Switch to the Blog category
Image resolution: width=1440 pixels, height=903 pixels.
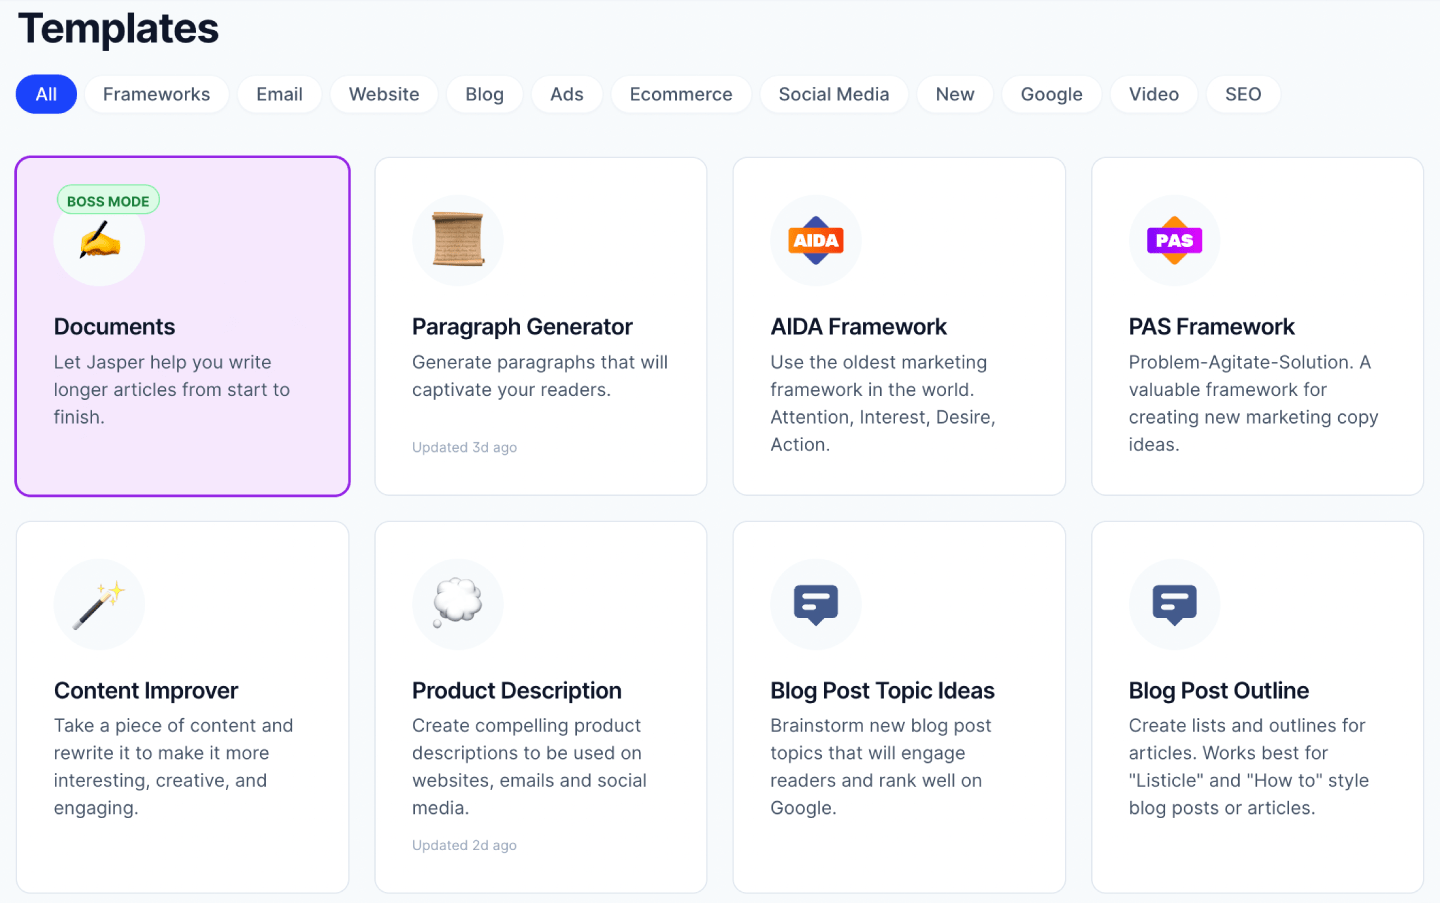(x=485, y=94)
